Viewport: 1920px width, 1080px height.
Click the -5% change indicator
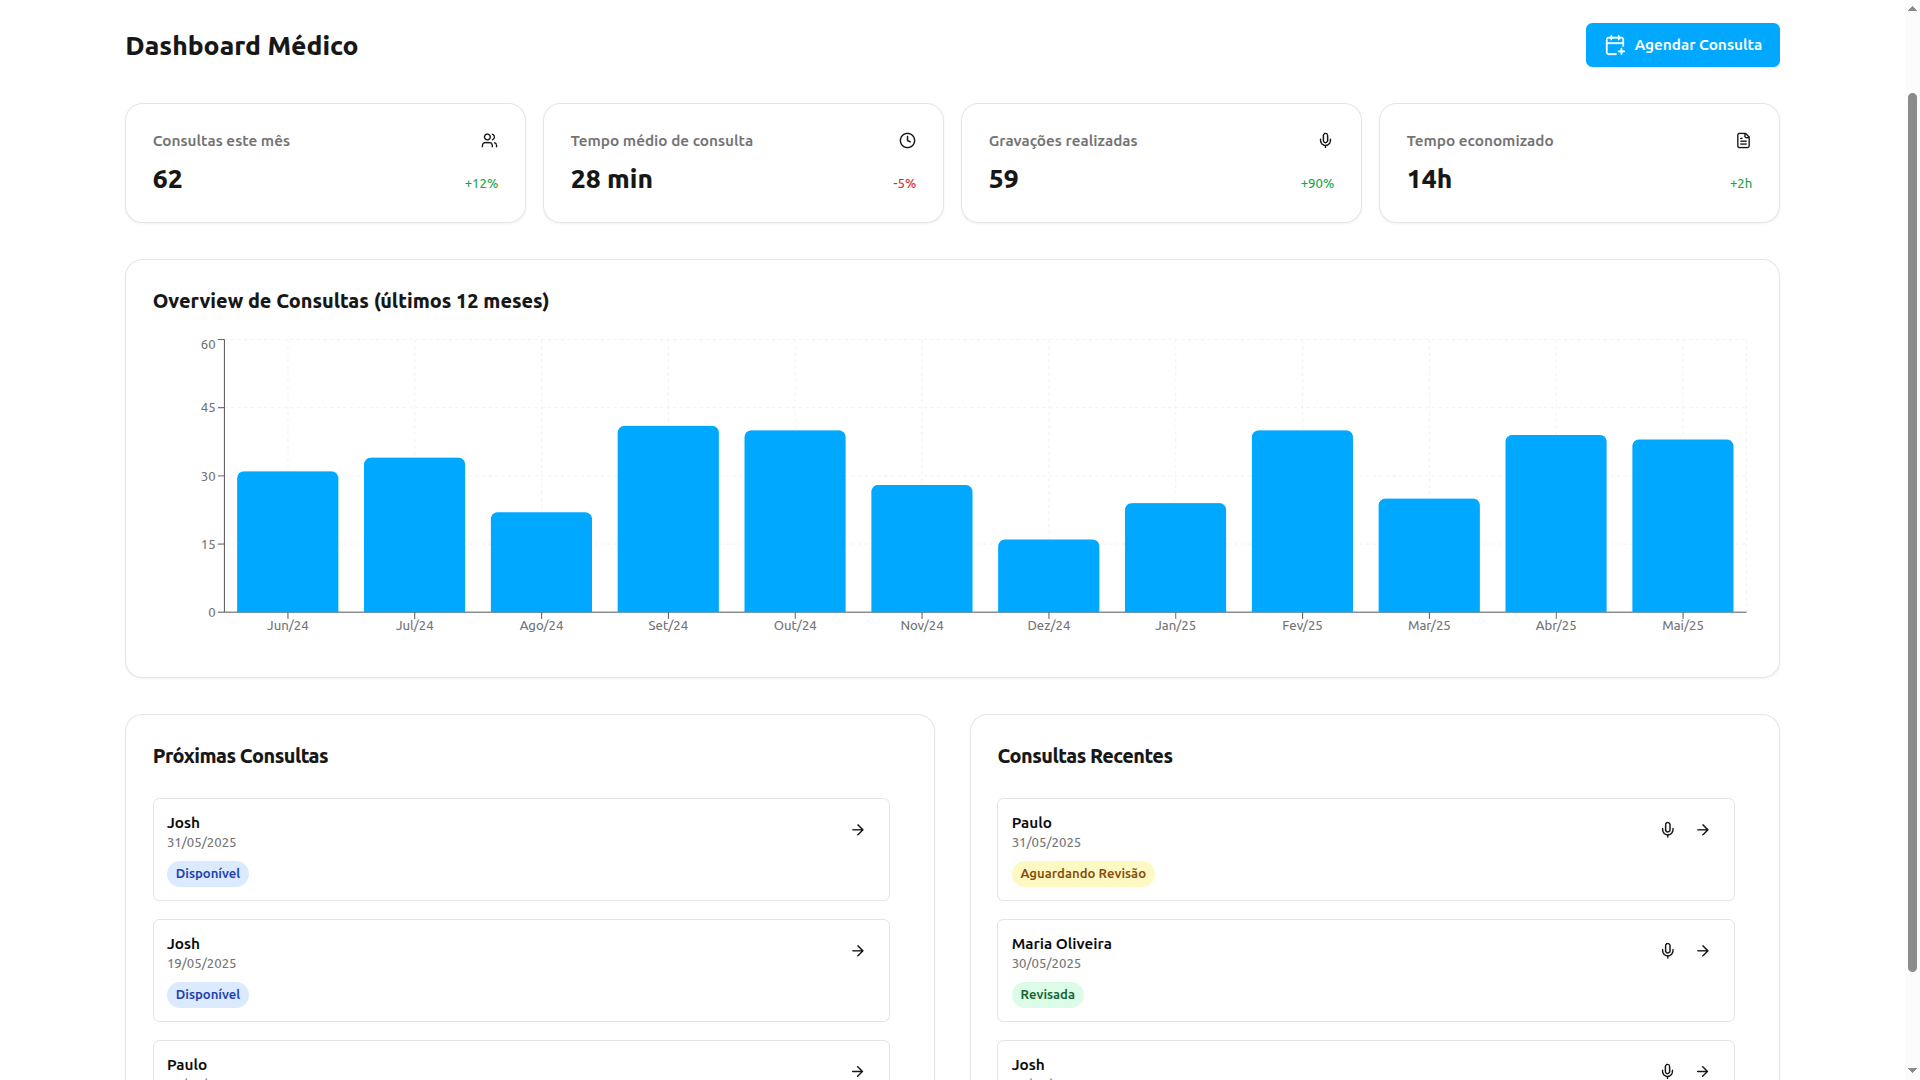click(904, 184)
